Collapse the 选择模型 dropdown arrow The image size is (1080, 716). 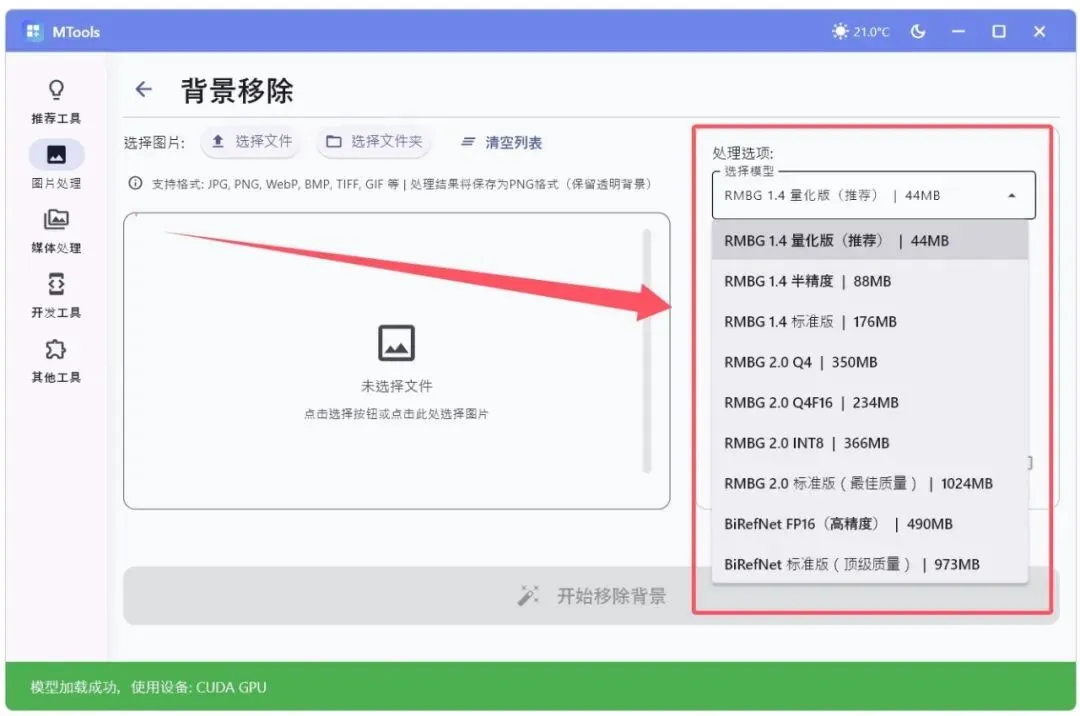point(1011,196)
